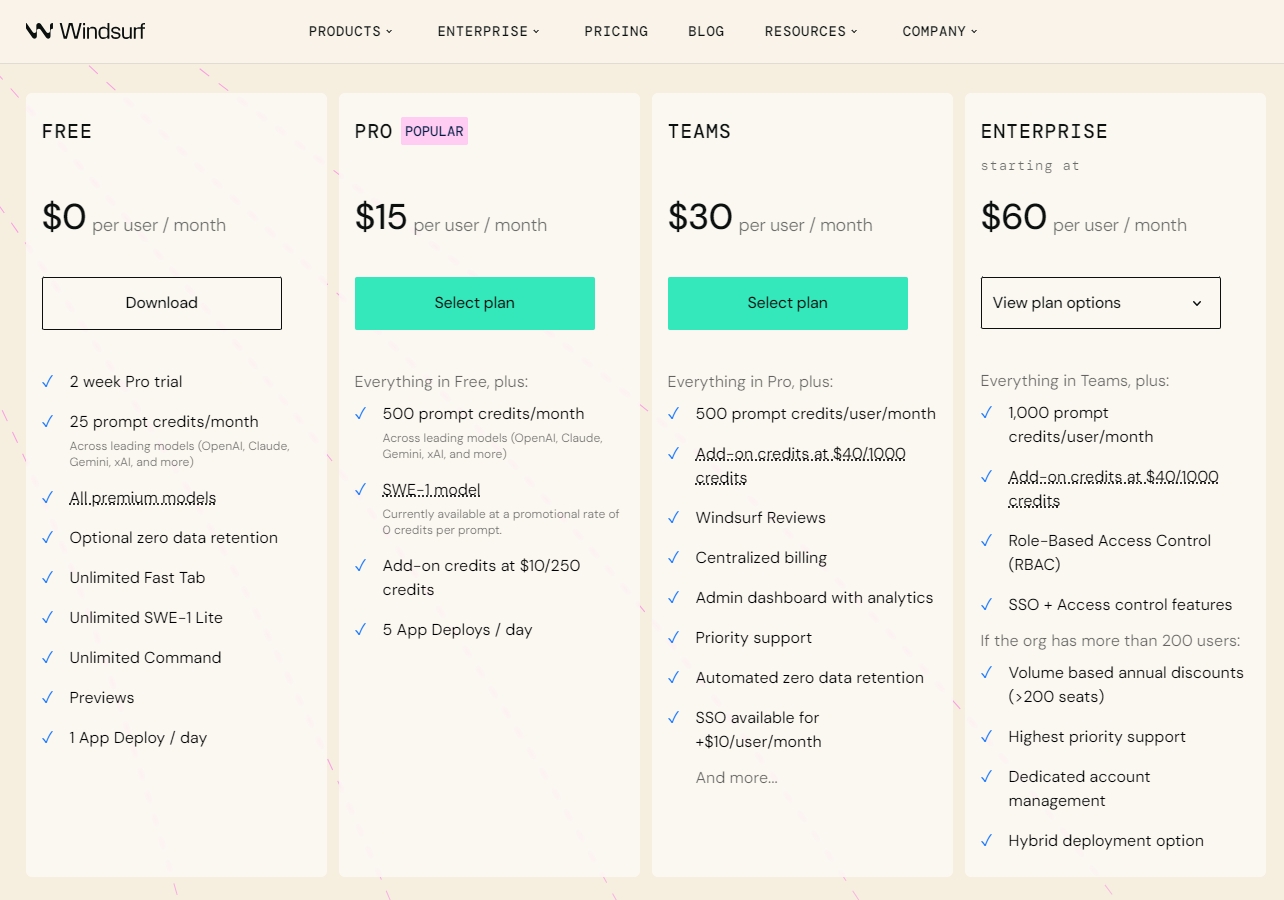Click the Everything in Pro, plus: heading

pos(750,382)
